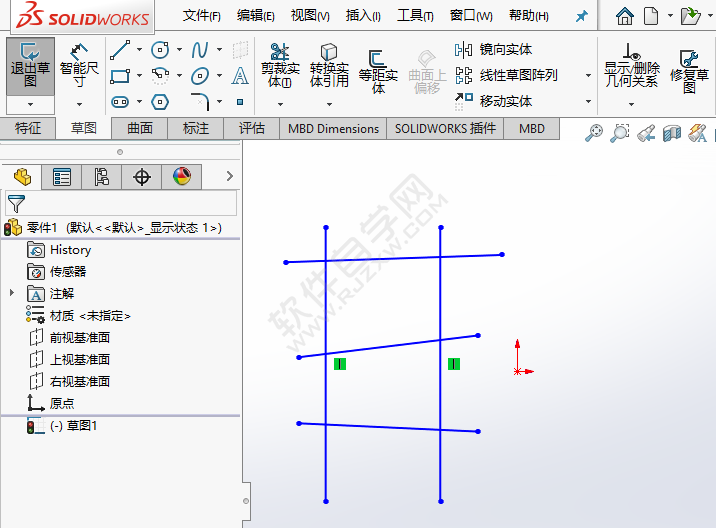Switch to the MBD Dimensions tab
Screen dimensions: 716x528
tap(333, 129)
